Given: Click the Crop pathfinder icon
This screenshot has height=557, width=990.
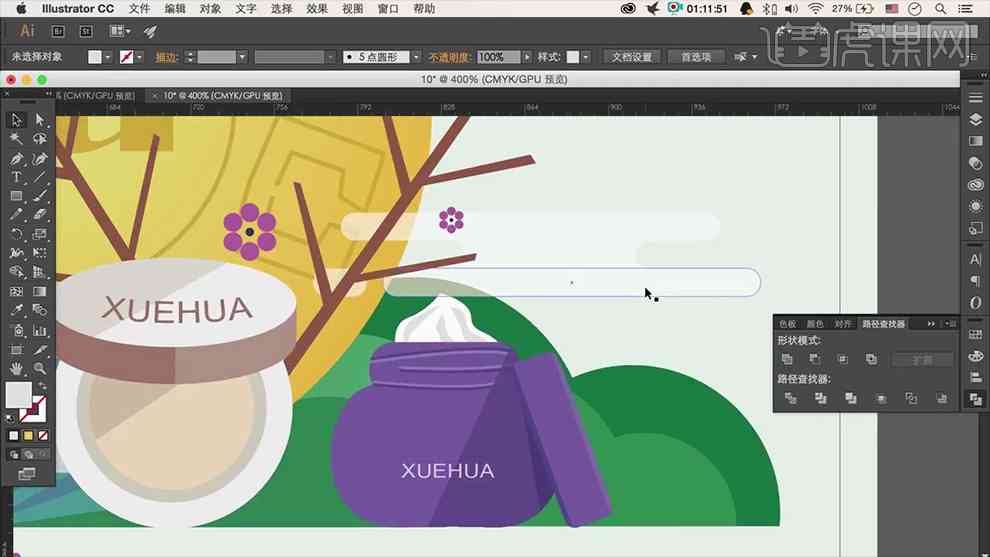Looking at the screenshot, I should coord(881,398).
